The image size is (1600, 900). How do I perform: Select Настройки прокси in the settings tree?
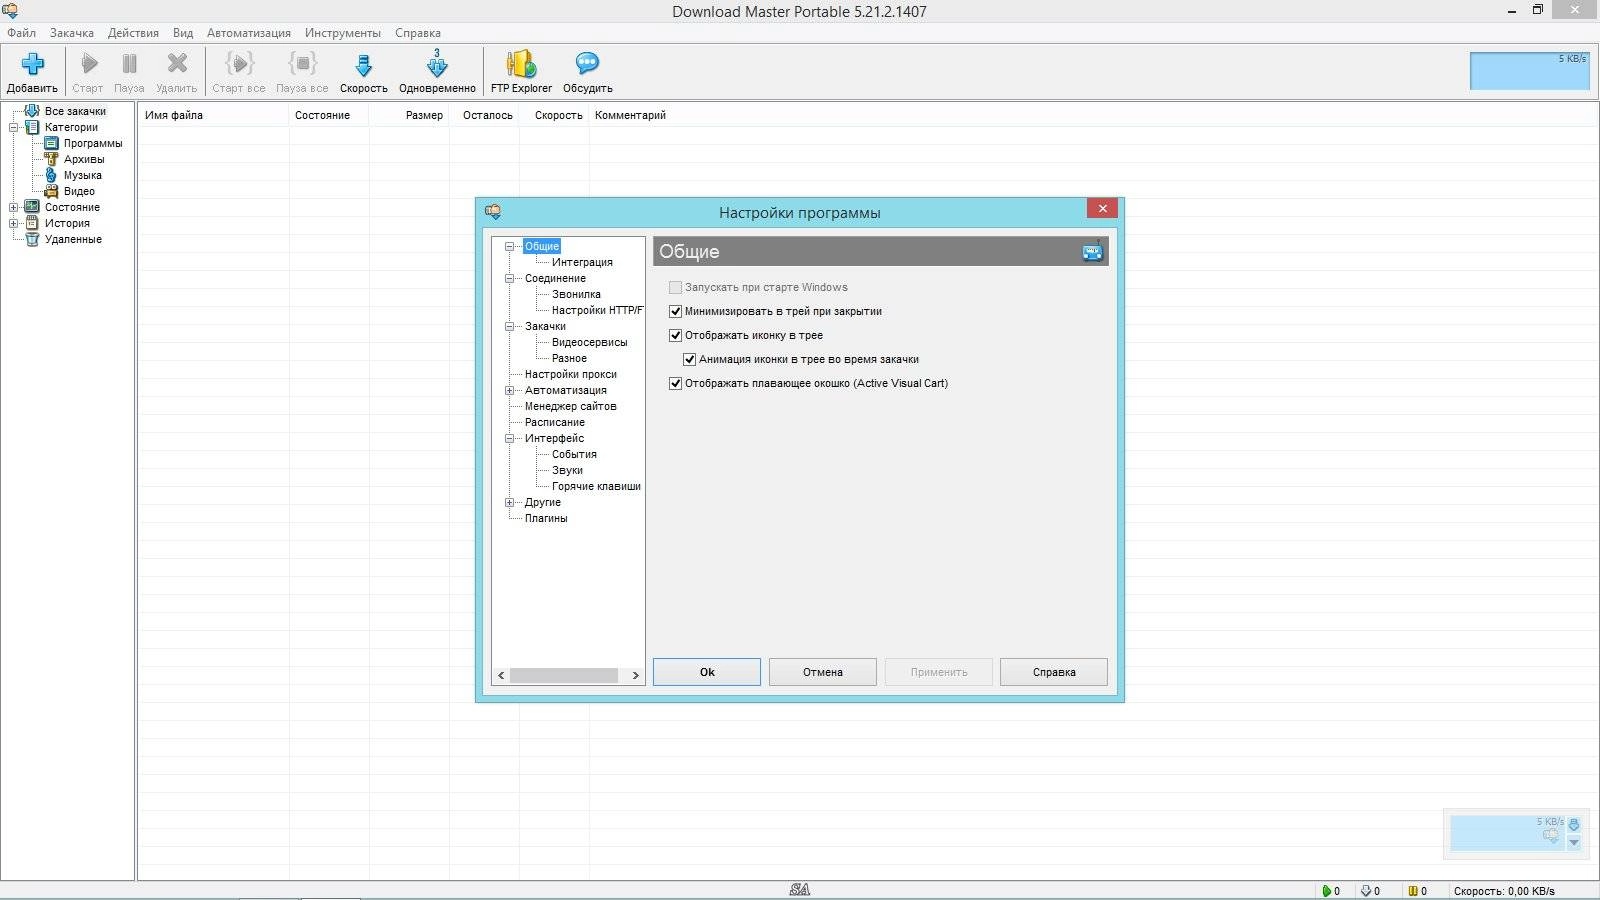tap(570, 374)
